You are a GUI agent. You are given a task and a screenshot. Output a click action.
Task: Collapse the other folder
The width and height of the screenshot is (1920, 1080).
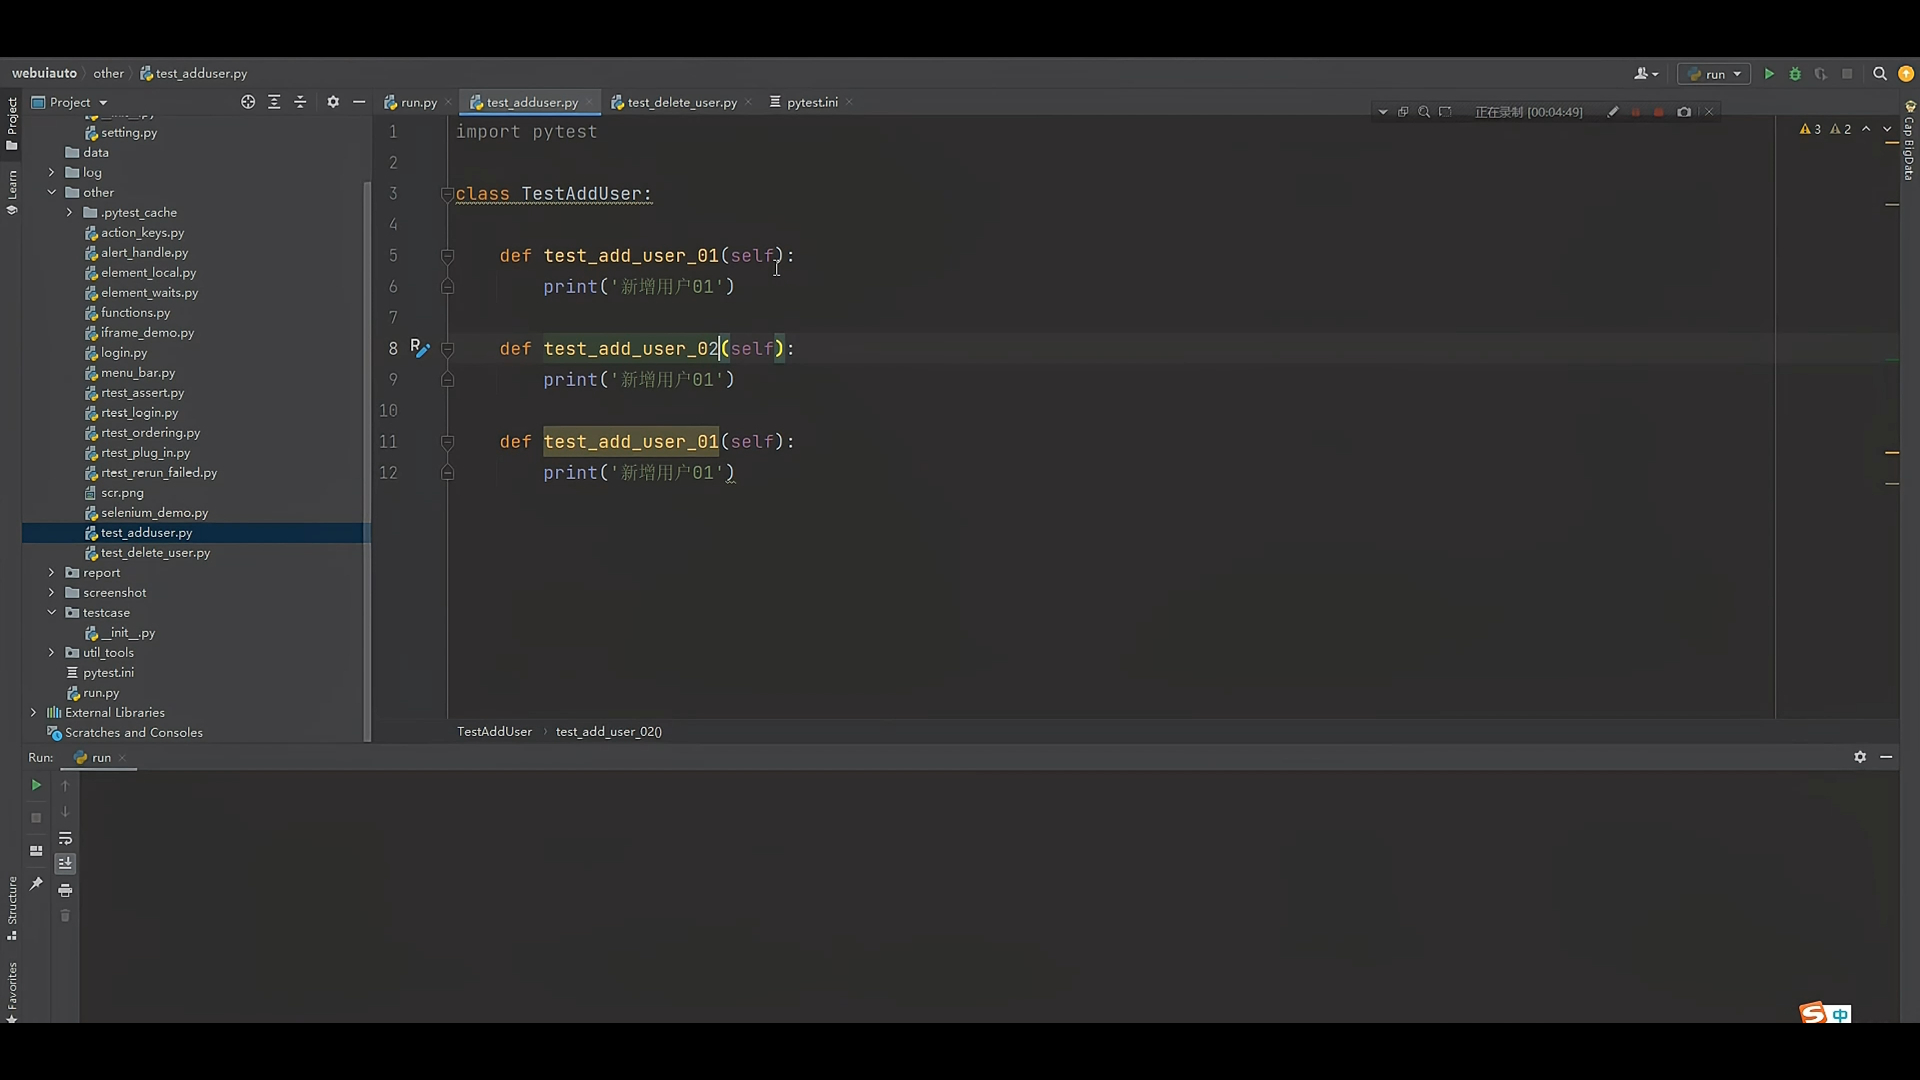[x=52, y=192]
